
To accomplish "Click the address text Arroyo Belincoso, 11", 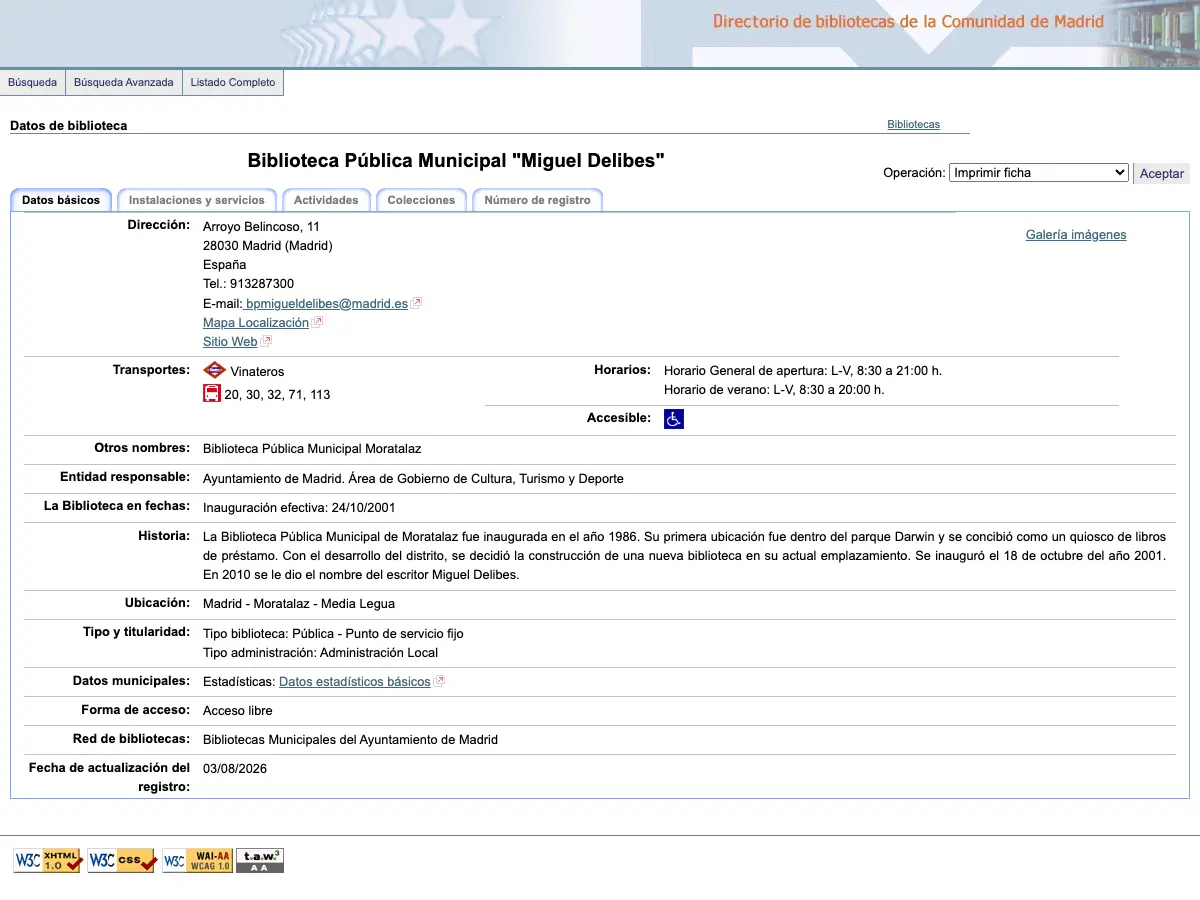I will pyautogui.click(x=262, y=227).
